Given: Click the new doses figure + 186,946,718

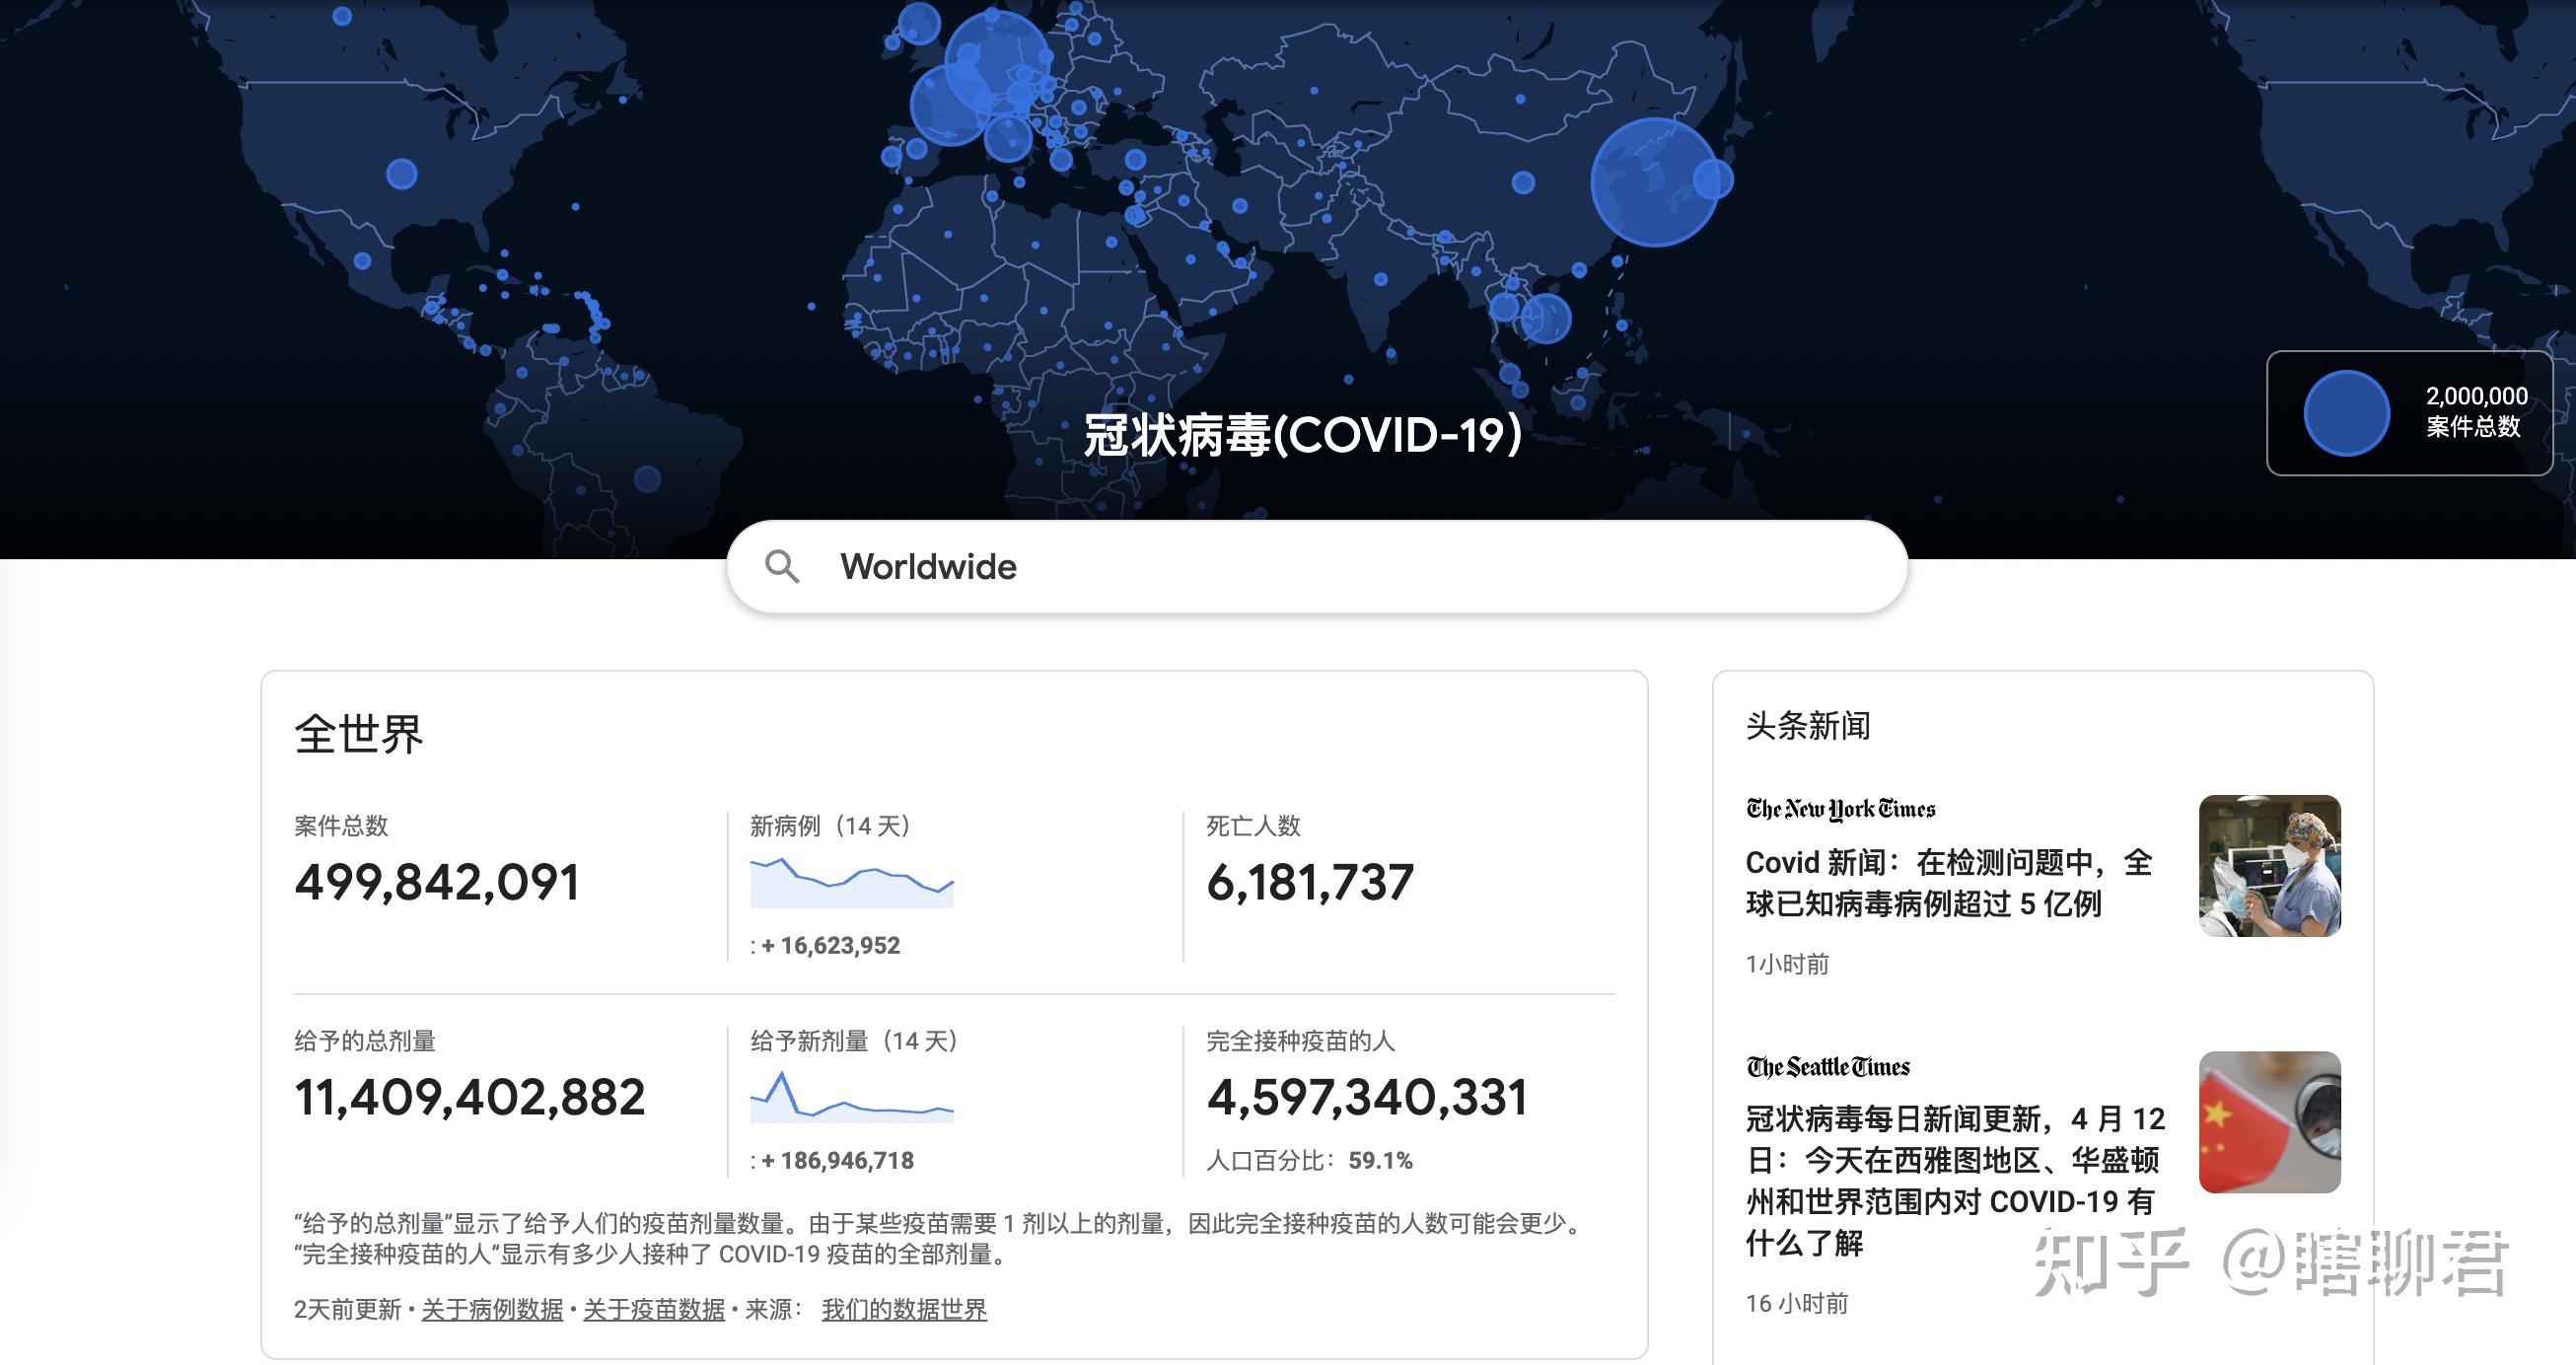Looking at the screenshot, I should click(x=837, y=1160).
